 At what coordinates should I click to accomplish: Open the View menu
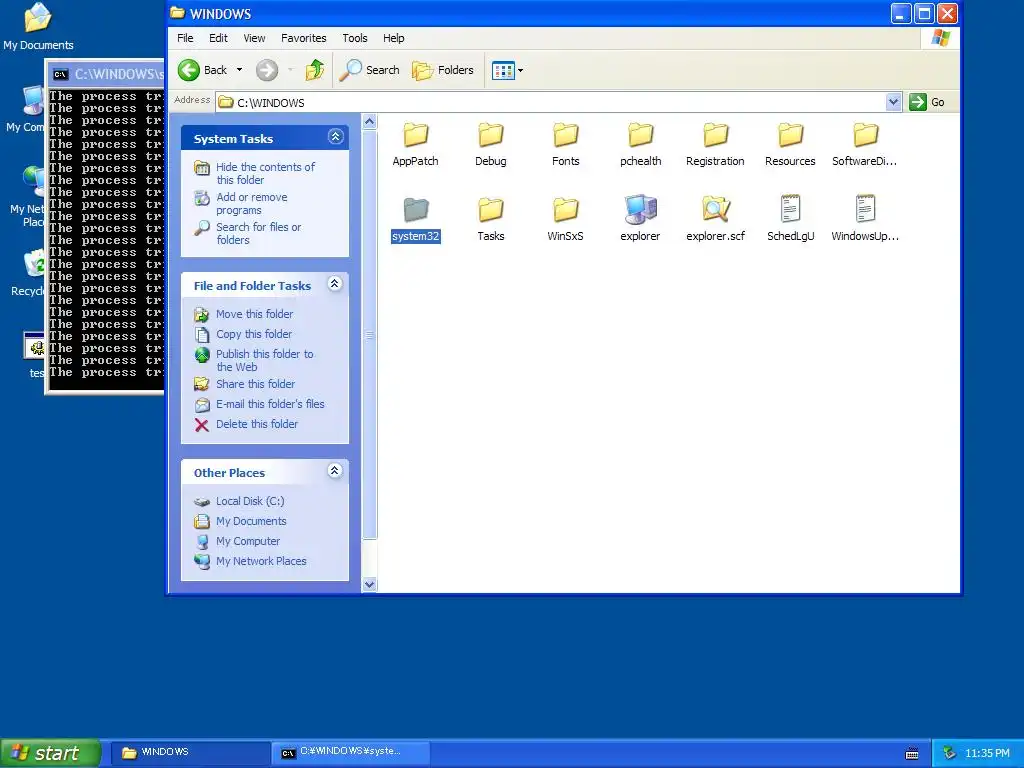[x=254, y=38]
